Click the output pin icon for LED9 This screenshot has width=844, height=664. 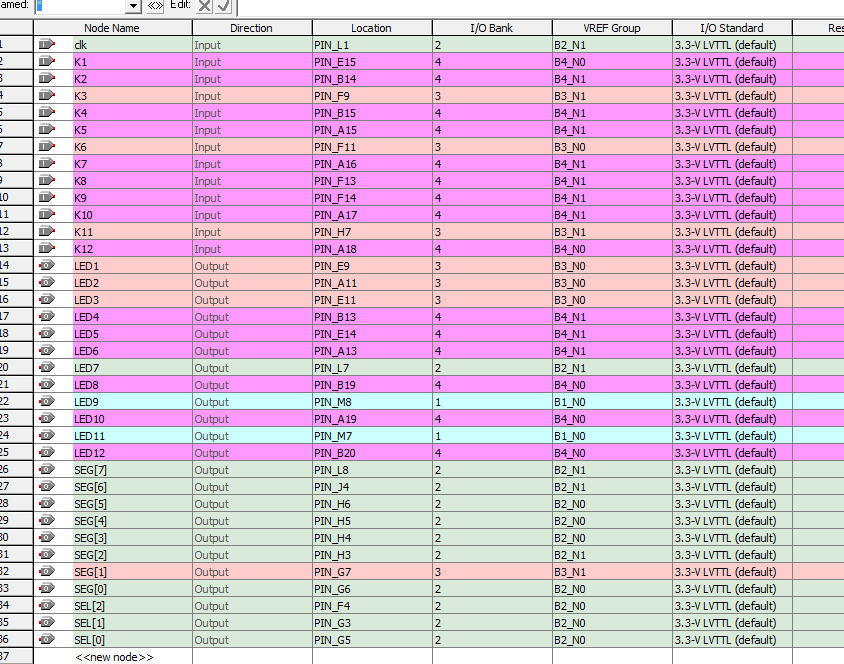click(47, 401)
